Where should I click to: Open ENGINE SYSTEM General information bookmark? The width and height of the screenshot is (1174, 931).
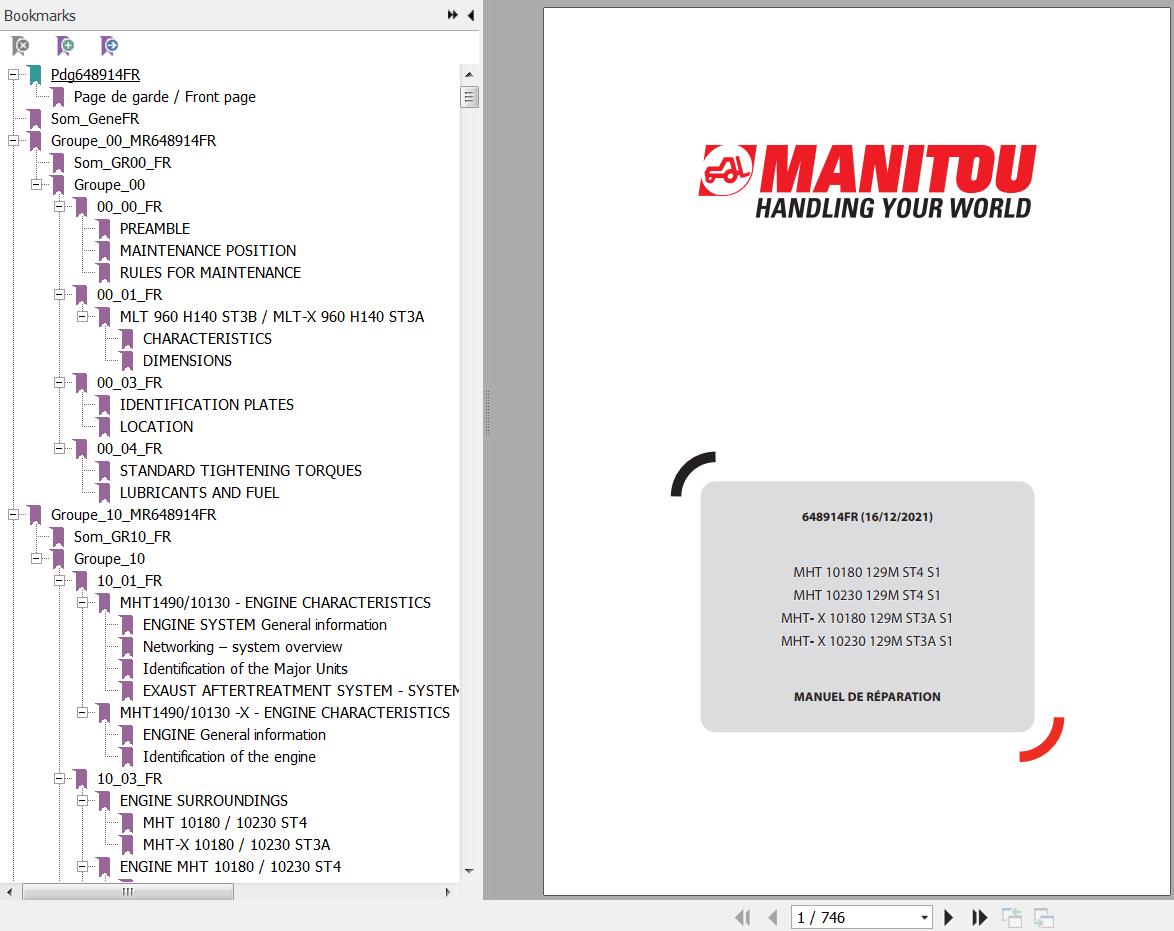click(x=265, y=625)
